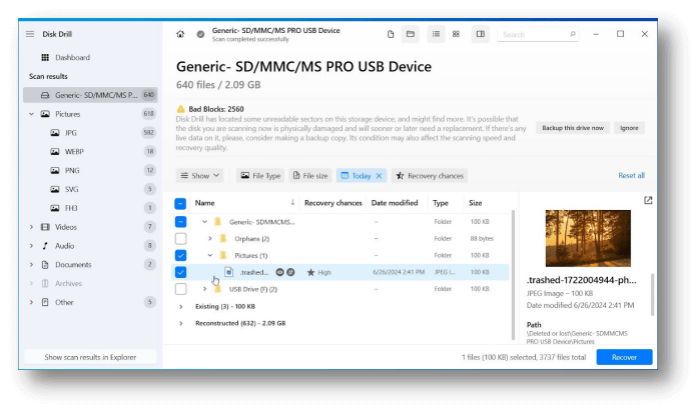Click the High recovery chances star icon
The height and width of the screenshot is (412, 699).
click(x=311, y=272)
